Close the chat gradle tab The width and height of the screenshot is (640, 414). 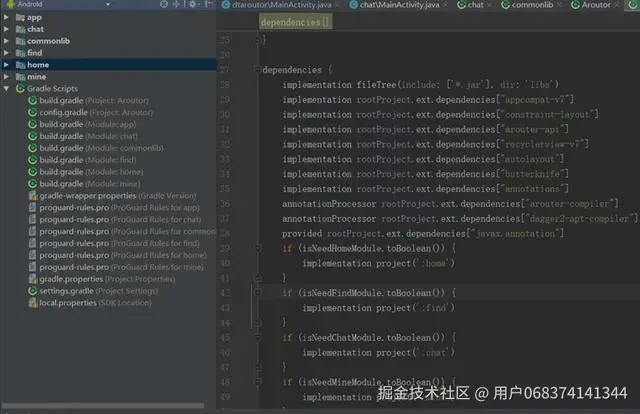point(489,5)
